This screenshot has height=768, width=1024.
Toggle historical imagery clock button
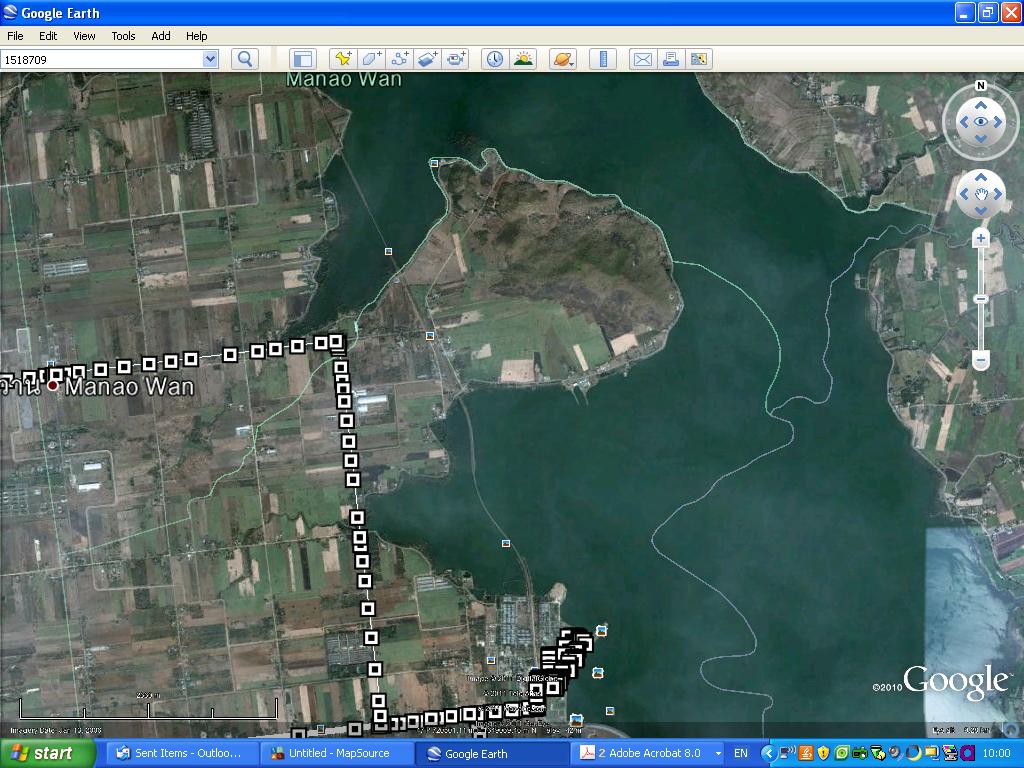point(495,59)
